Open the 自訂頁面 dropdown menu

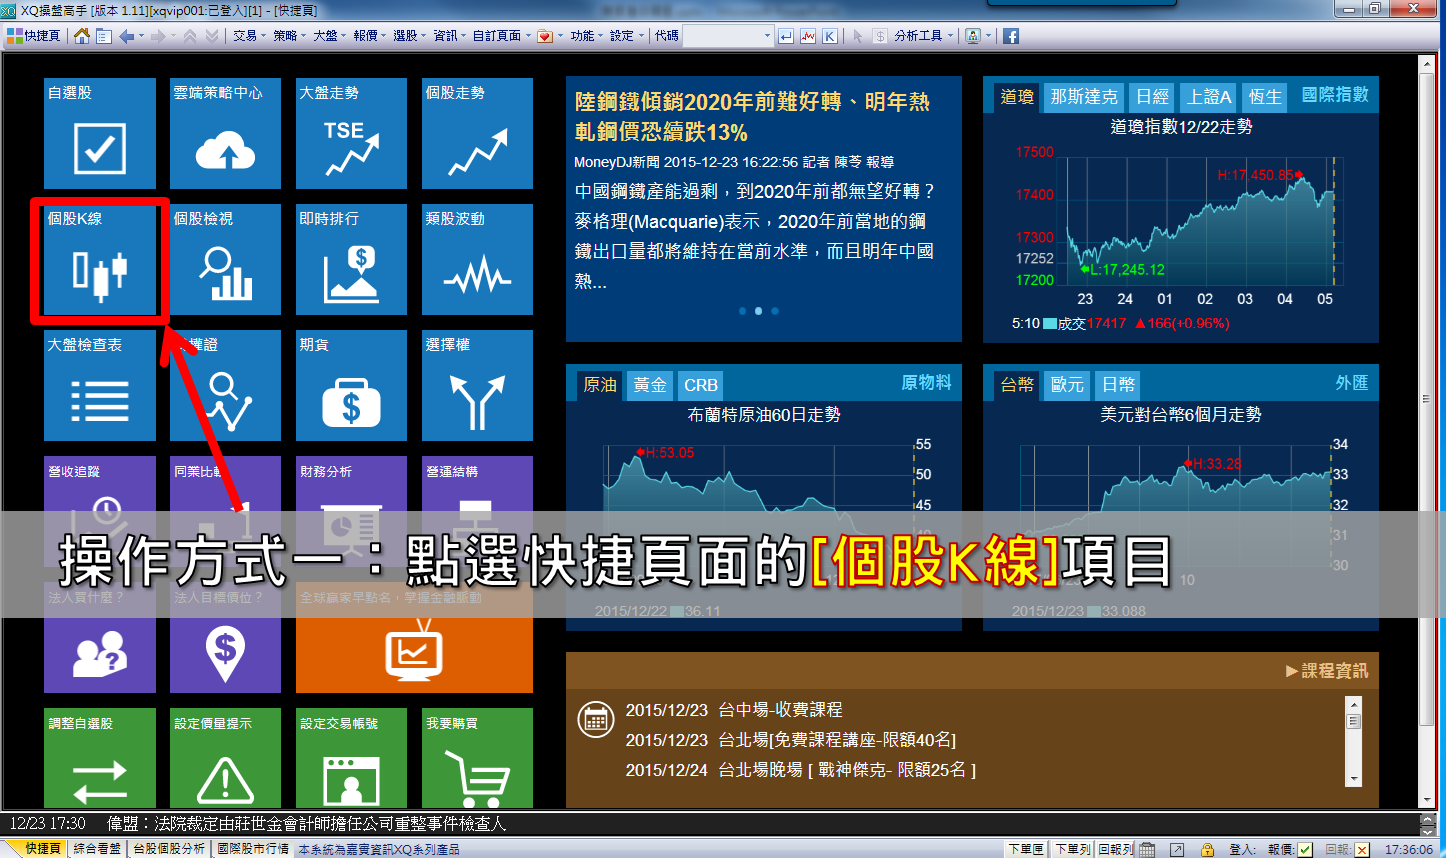pos(502,36)
